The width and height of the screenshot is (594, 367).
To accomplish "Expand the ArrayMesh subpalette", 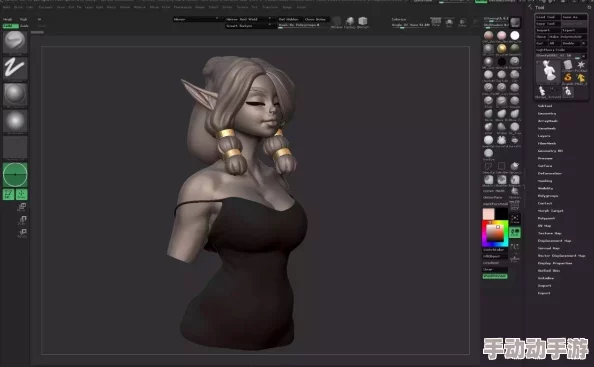I will (x=548, y=121).
